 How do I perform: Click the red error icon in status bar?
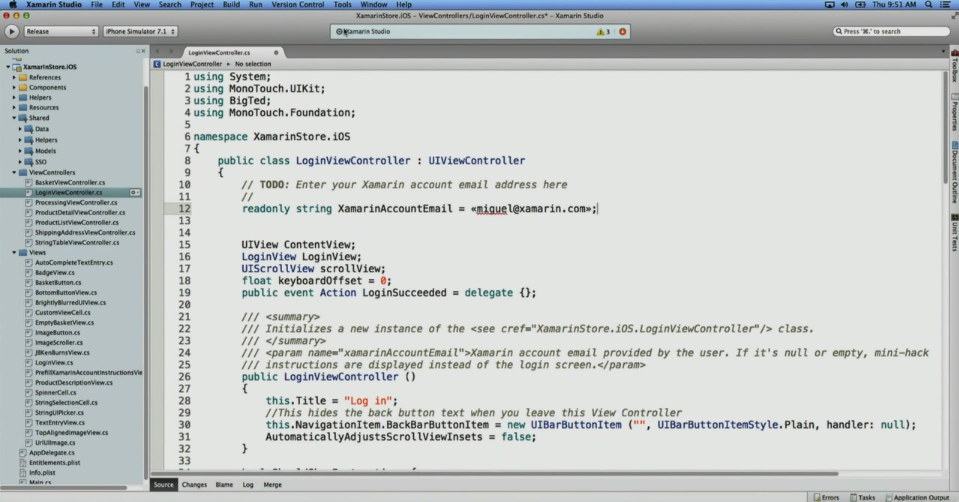[623, 32]
